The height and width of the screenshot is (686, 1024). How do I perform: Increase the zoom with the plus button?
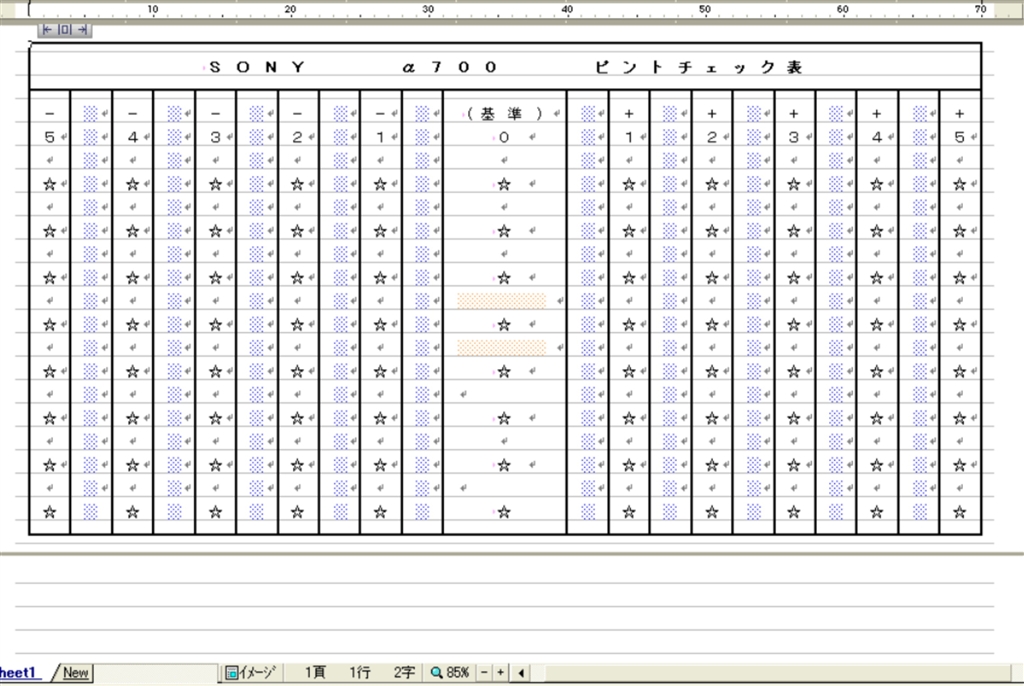click(x=500, y=672)
